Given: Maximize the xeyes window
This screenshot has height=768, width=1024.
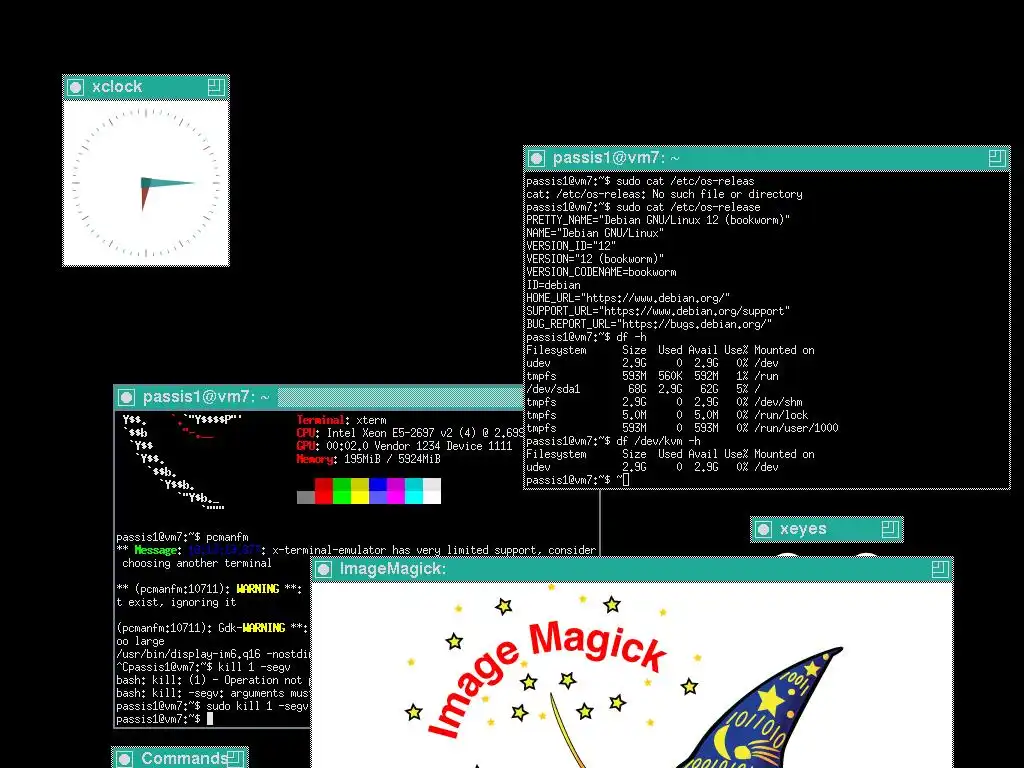Looking at the screenshot, I should click(890, 529).
